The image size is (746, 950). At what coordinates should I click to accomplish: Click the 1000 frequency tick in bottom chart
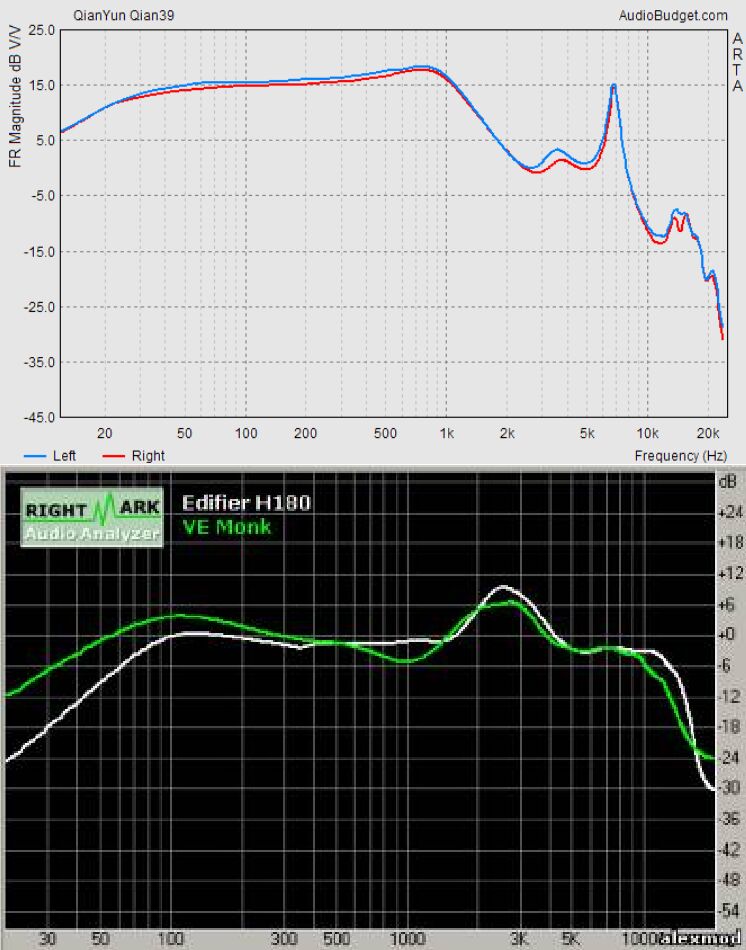click(407, 940)
